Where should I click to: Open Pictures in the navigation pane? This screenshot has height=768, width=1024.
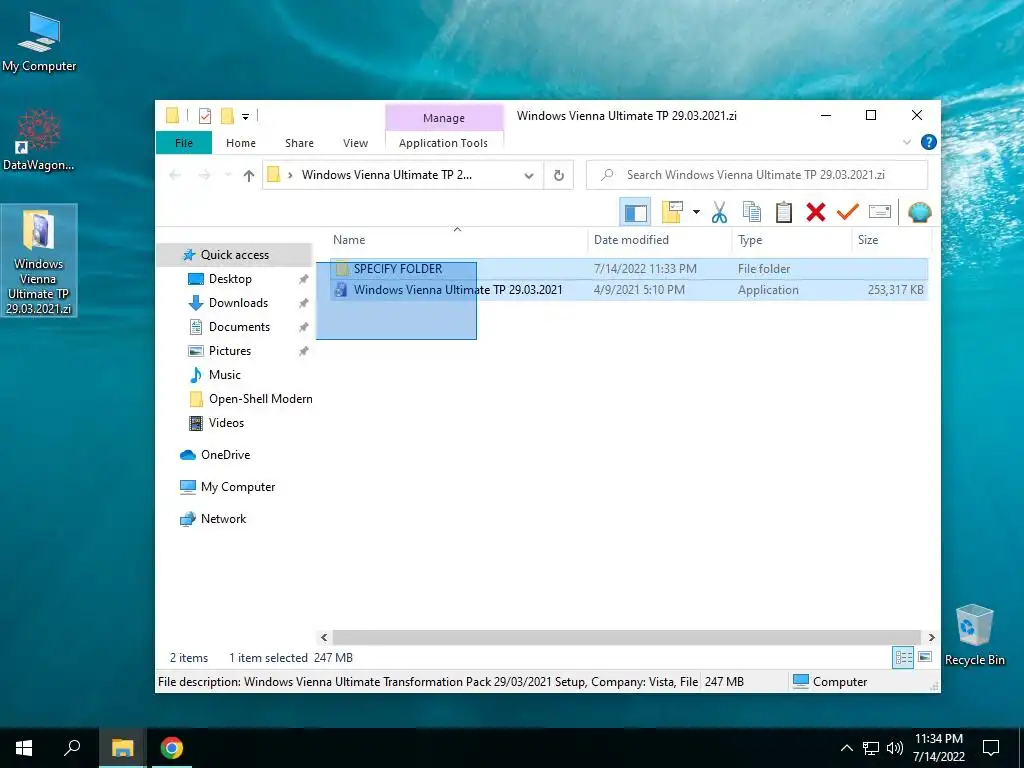(229, 351)
